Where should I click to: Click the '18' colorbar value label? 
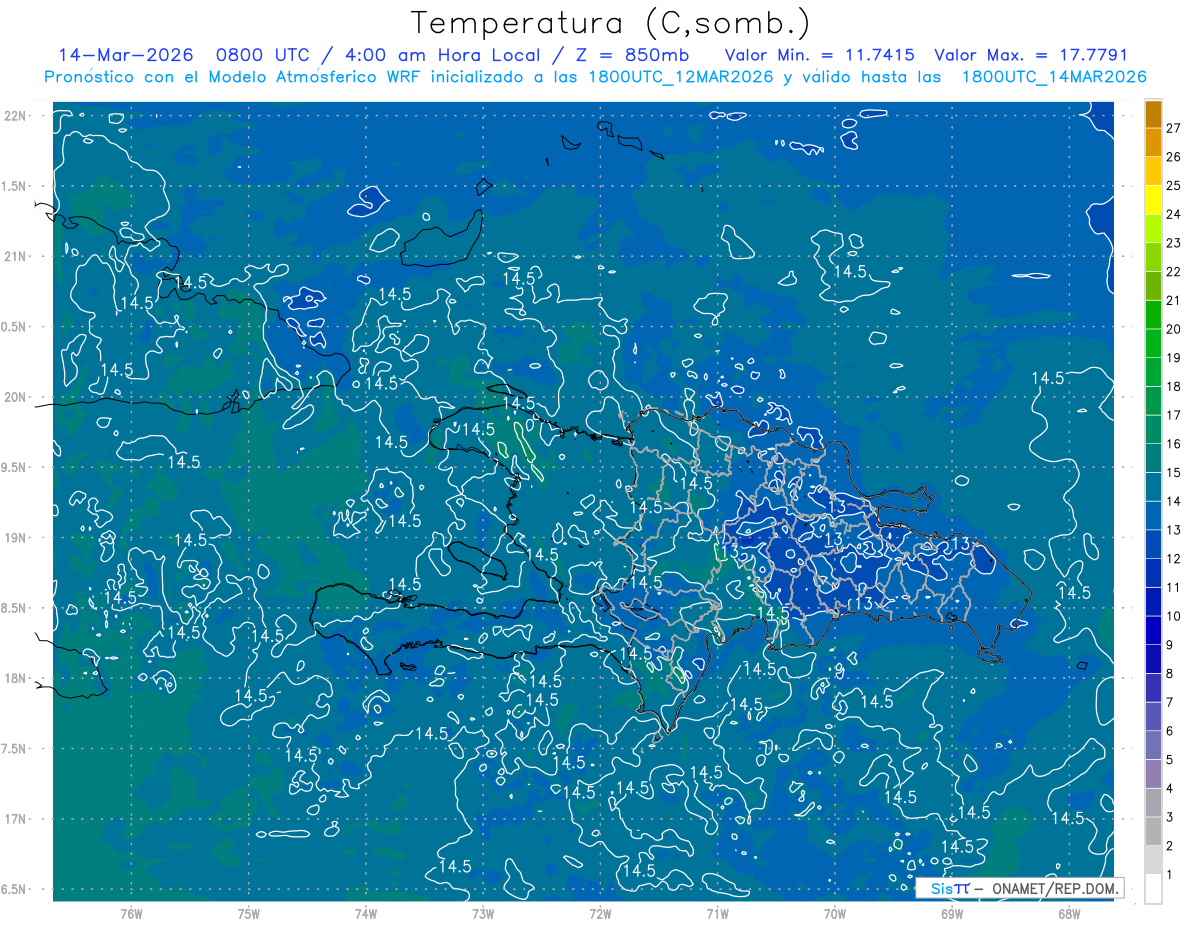(1174, 386)
